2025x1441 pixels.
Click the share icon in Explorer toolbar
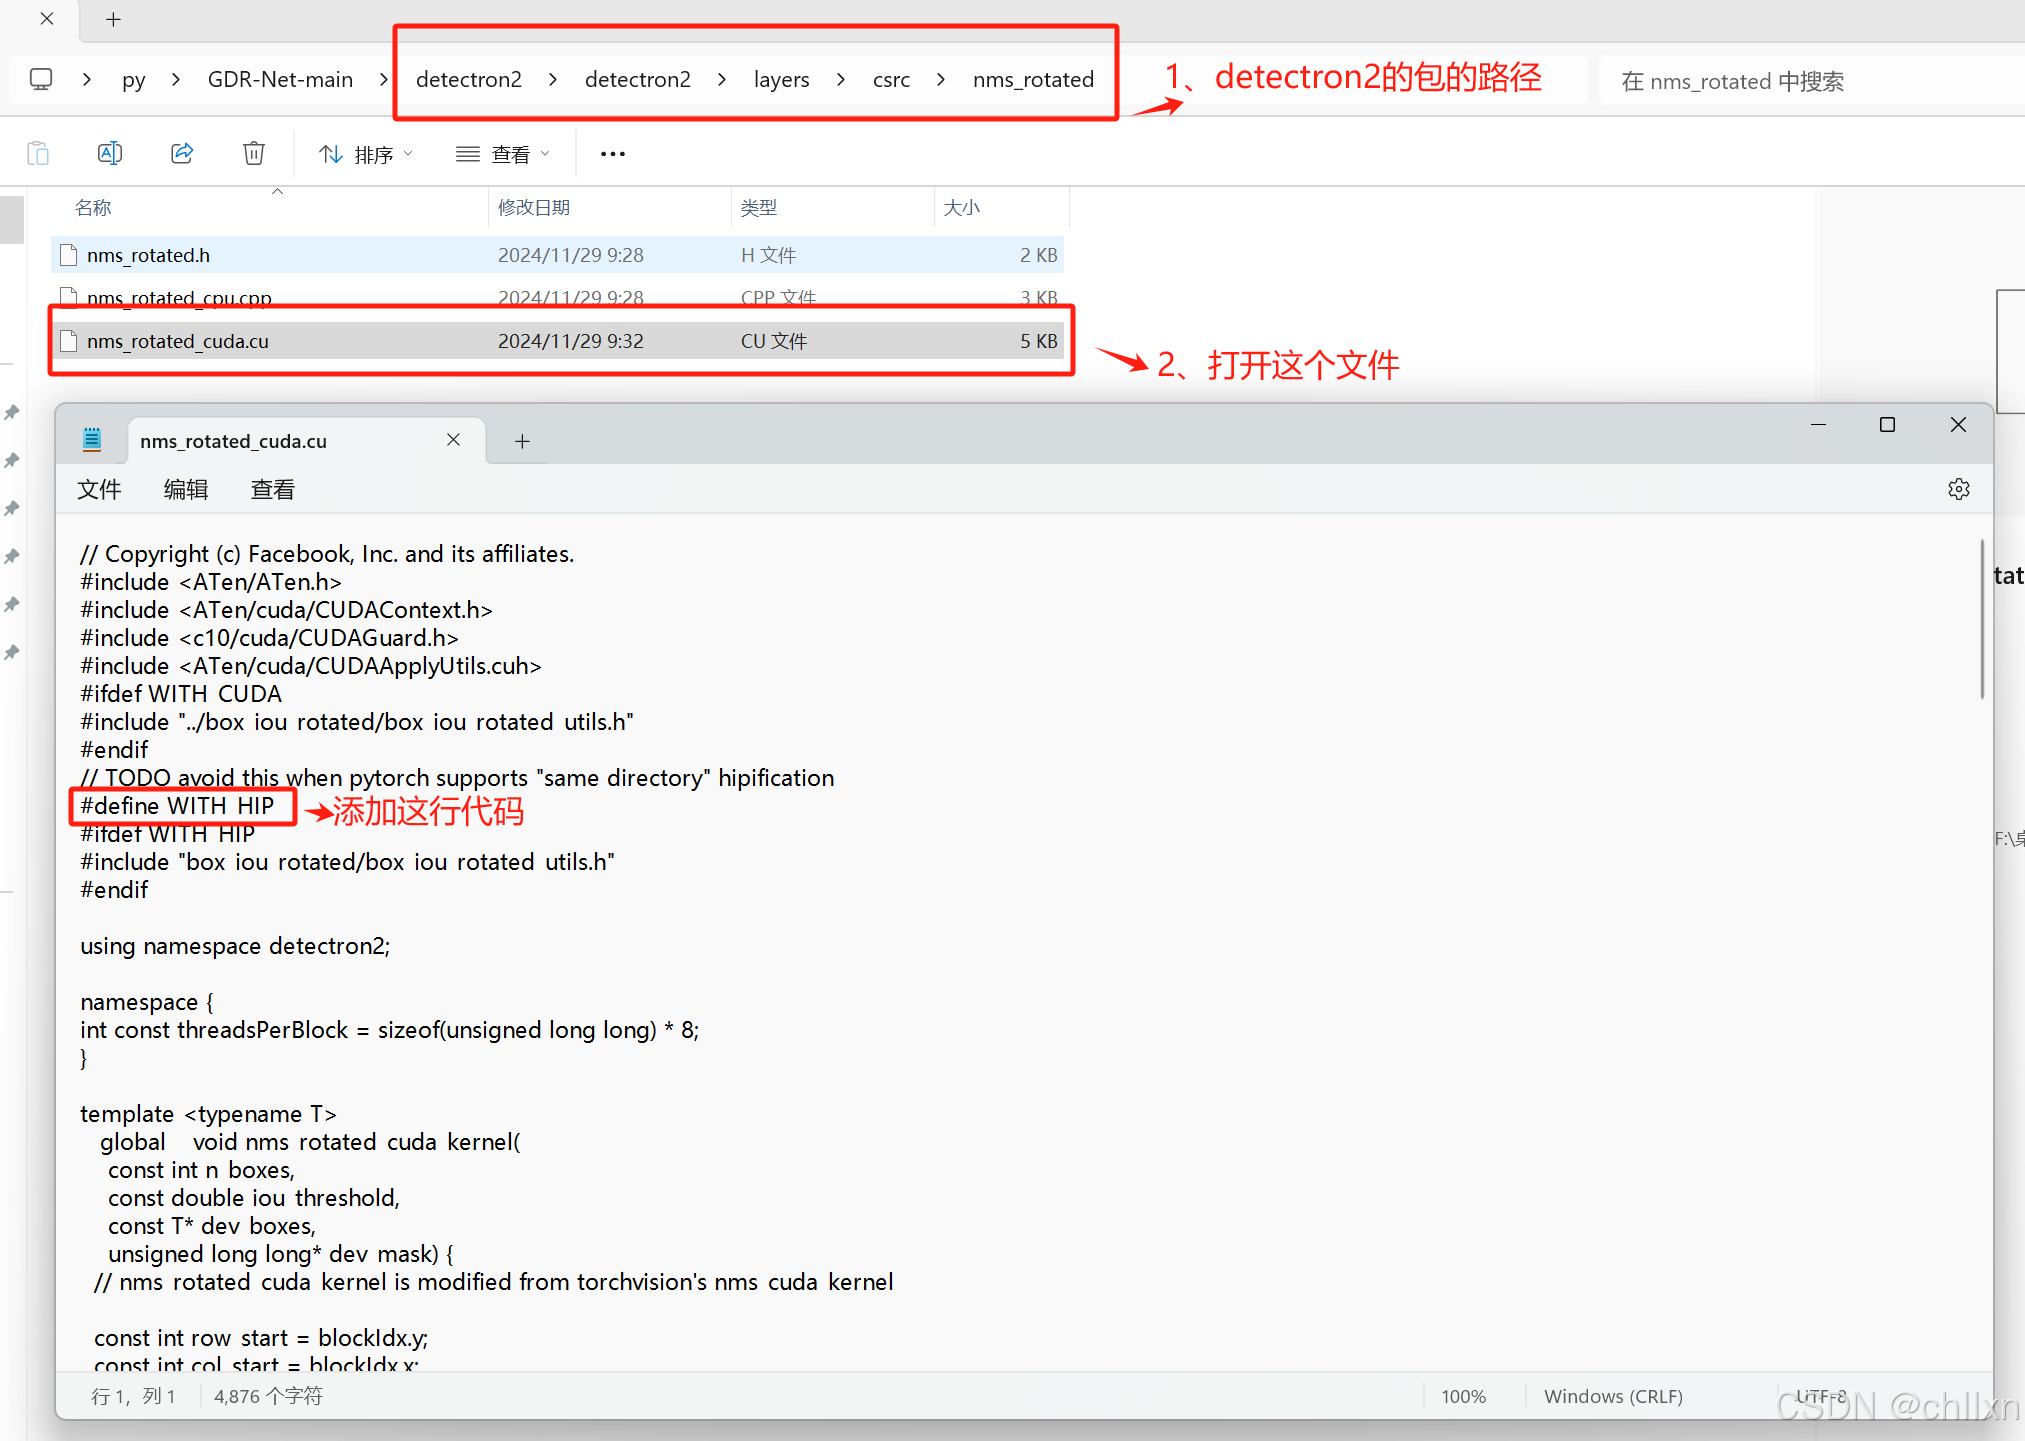pyautogui.click(x=182, y=153)
